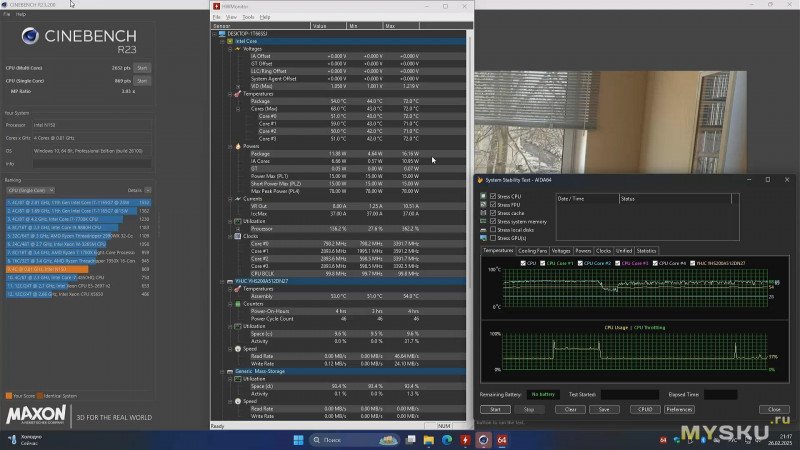Open the HWMonitor taskbar icon

[x=465, y=440]
